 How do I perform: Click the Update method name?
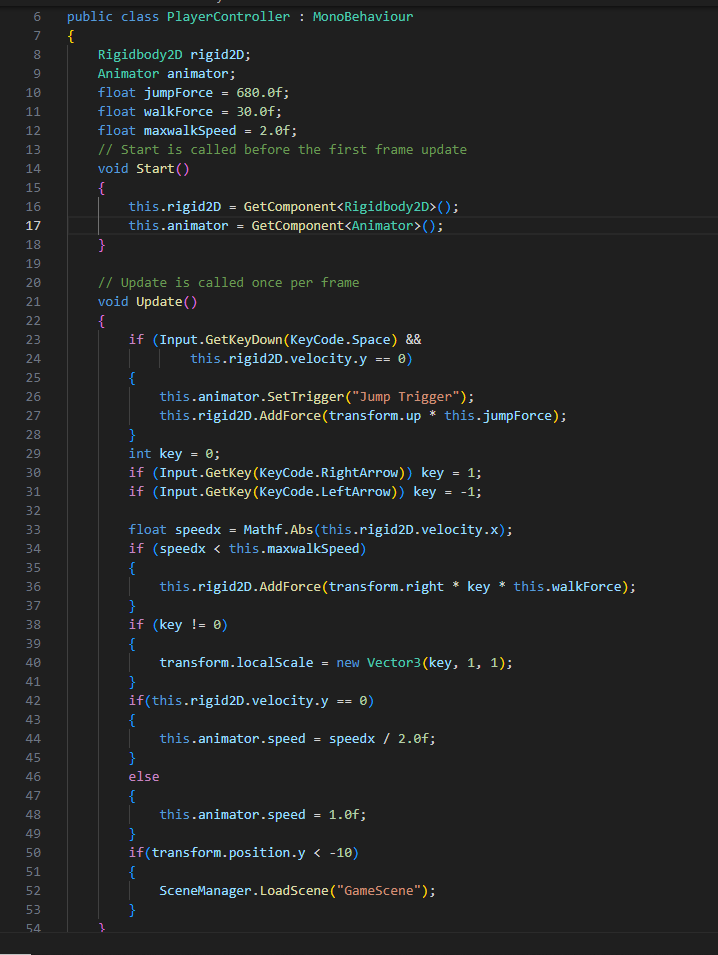coord(159,302)
